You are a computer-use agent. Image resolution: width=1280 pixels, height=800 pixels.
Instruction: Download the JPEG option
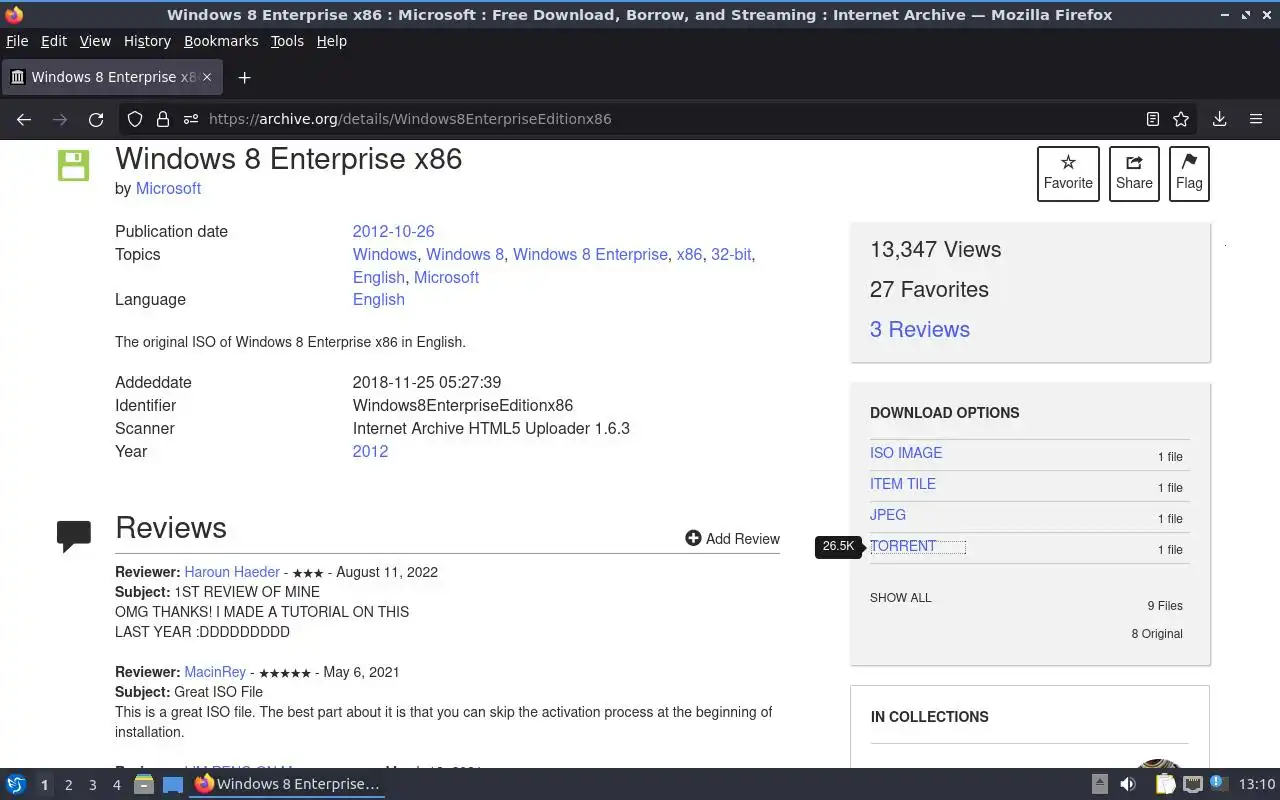[x=888, y=515]
